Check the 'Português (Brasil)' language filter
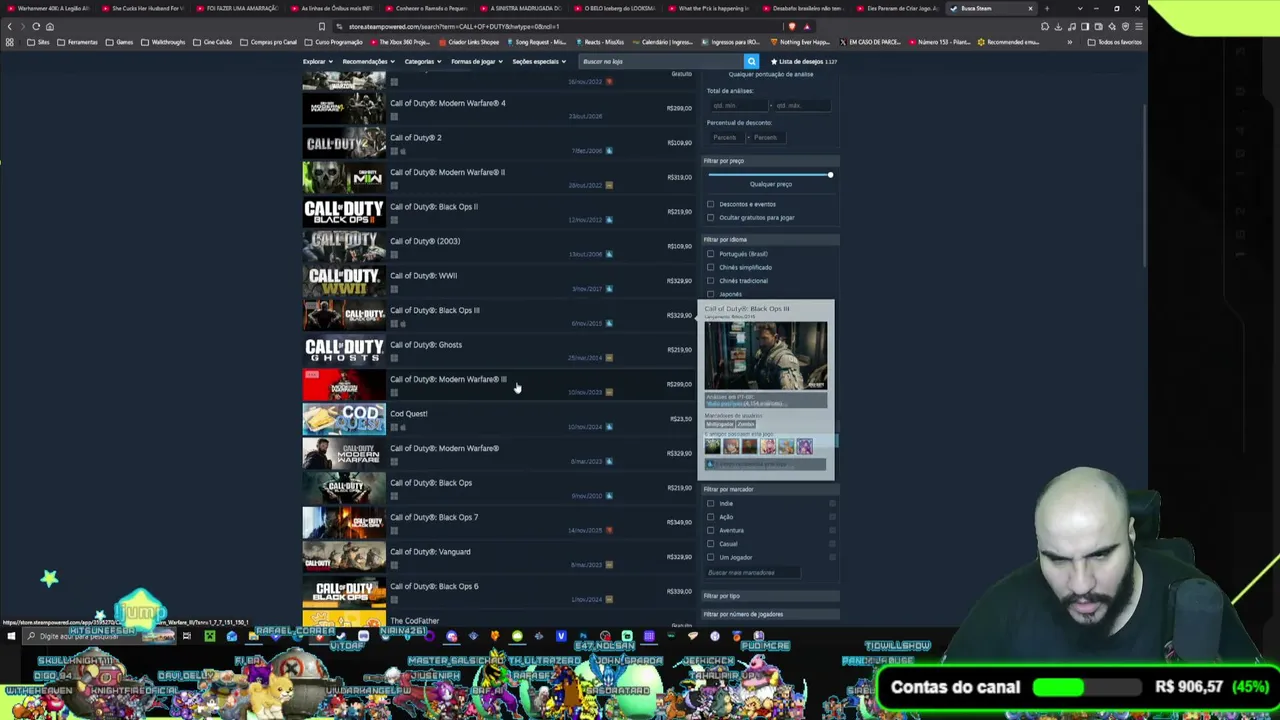The image size is (1280, 720). [711, 254]
